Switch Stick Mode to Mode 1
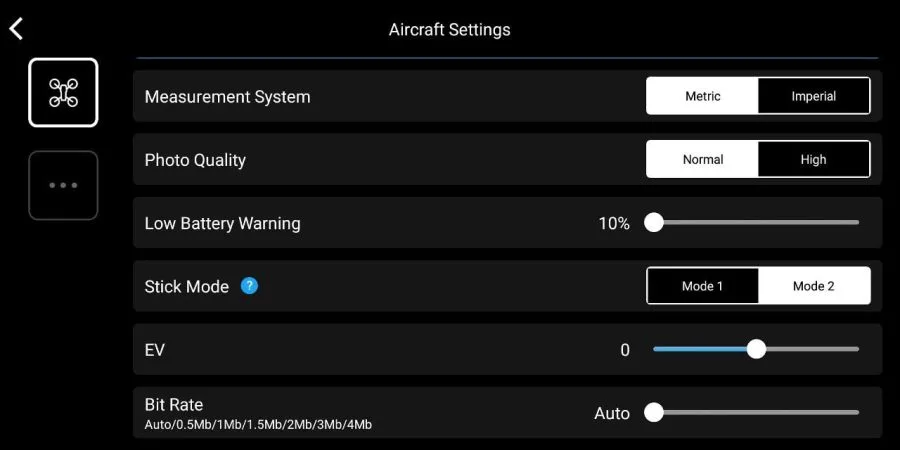 click(703, 286)
